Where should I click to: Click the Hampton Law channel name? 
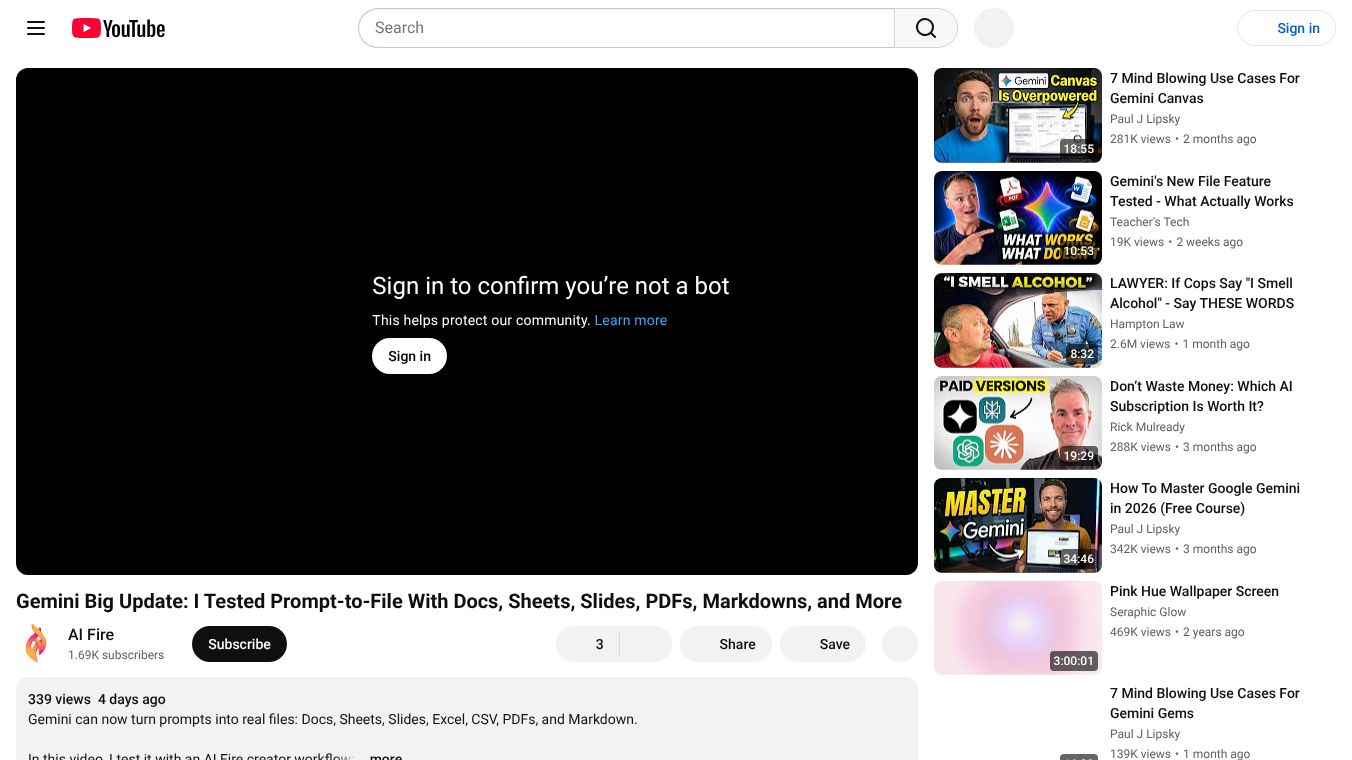point(1147,324)
